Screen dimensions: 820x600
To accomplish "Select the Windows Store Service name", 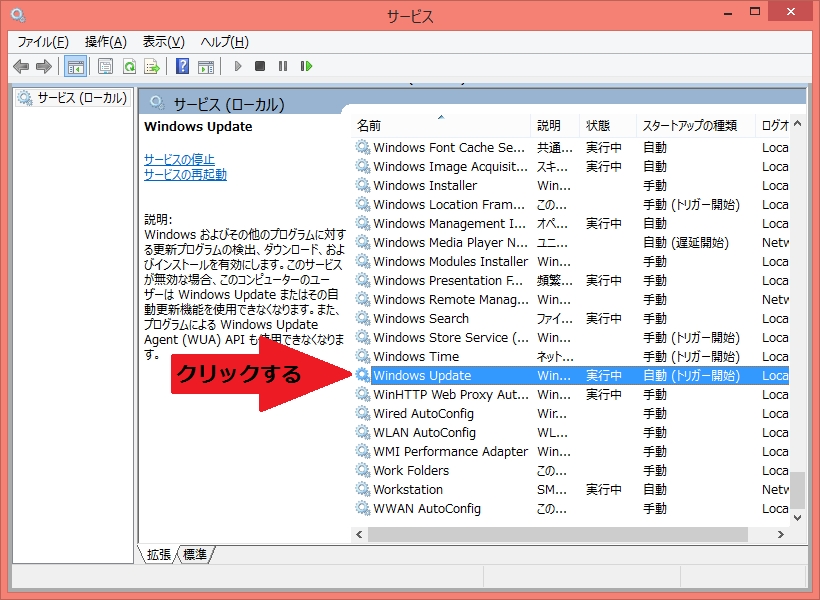I will coord(451,337).
